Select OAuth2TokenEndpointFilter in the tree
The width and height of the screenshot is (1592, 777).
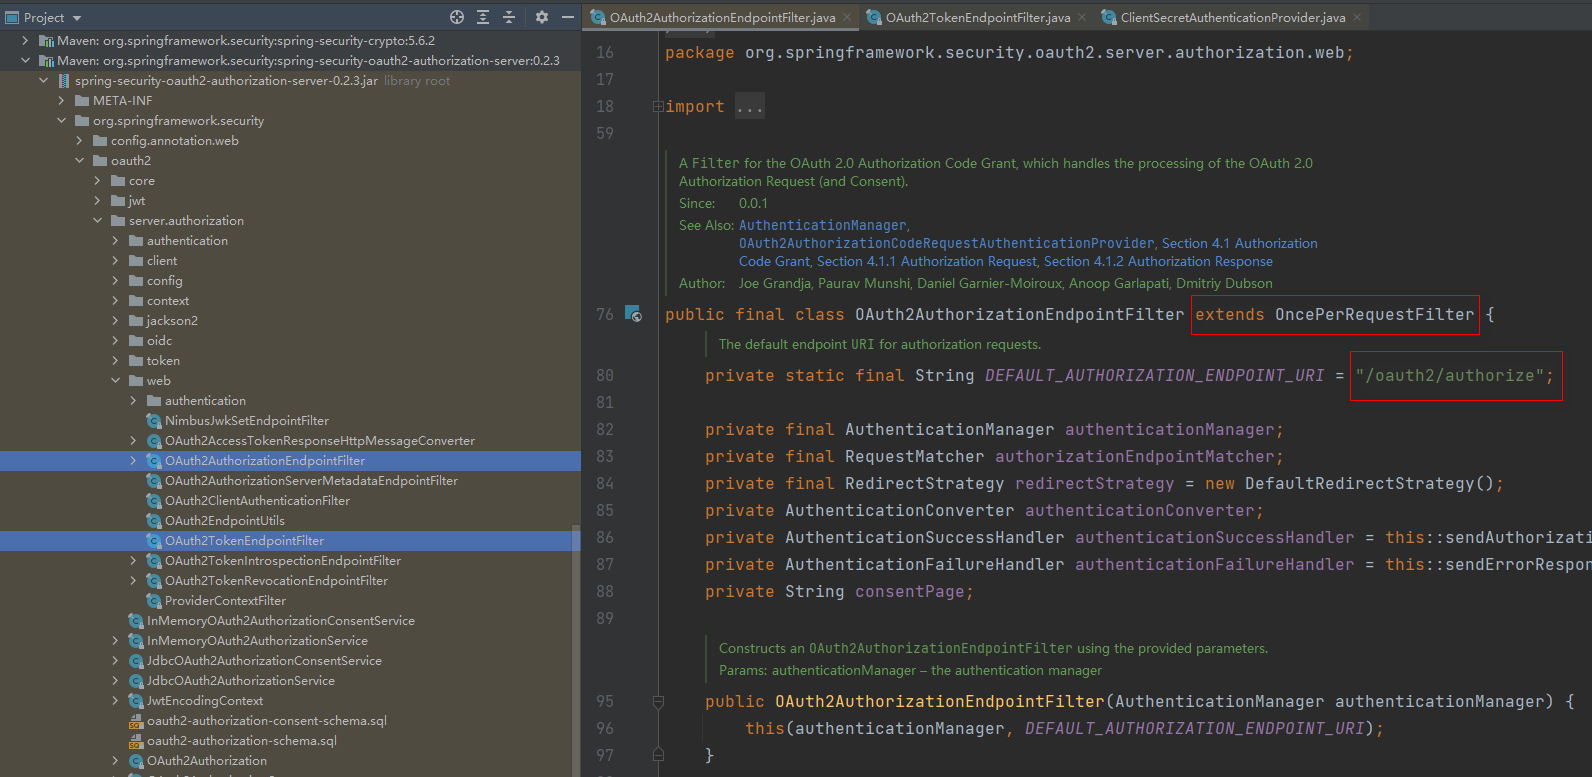tap(245, 541)
